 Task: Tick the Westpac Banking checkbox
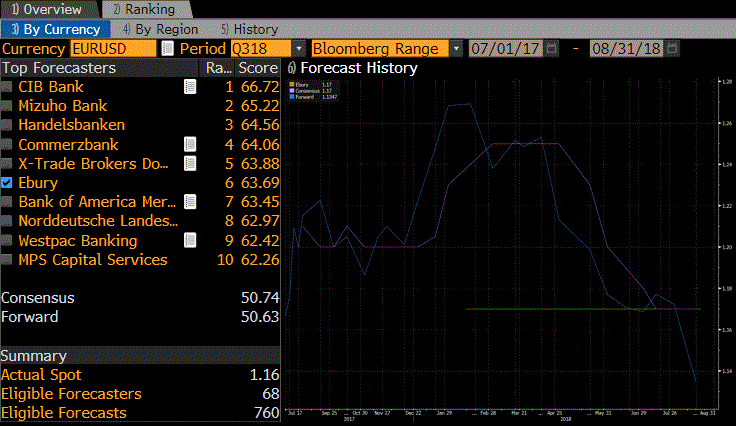(7, 241)
